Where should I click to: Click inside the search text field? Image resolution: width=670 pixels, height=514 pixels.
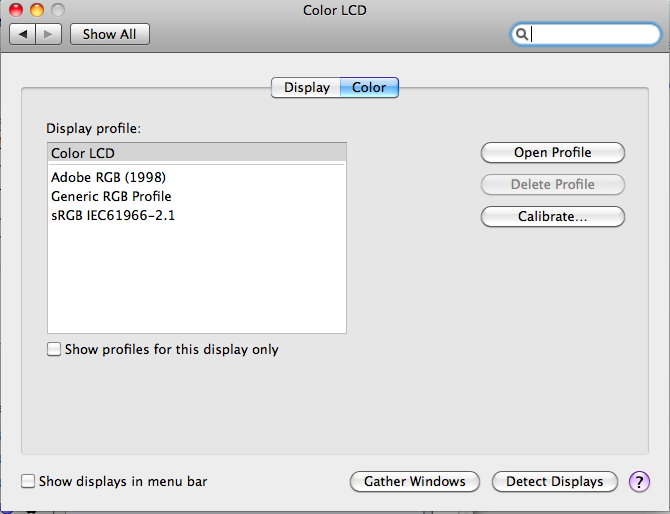tap(592, 34)
